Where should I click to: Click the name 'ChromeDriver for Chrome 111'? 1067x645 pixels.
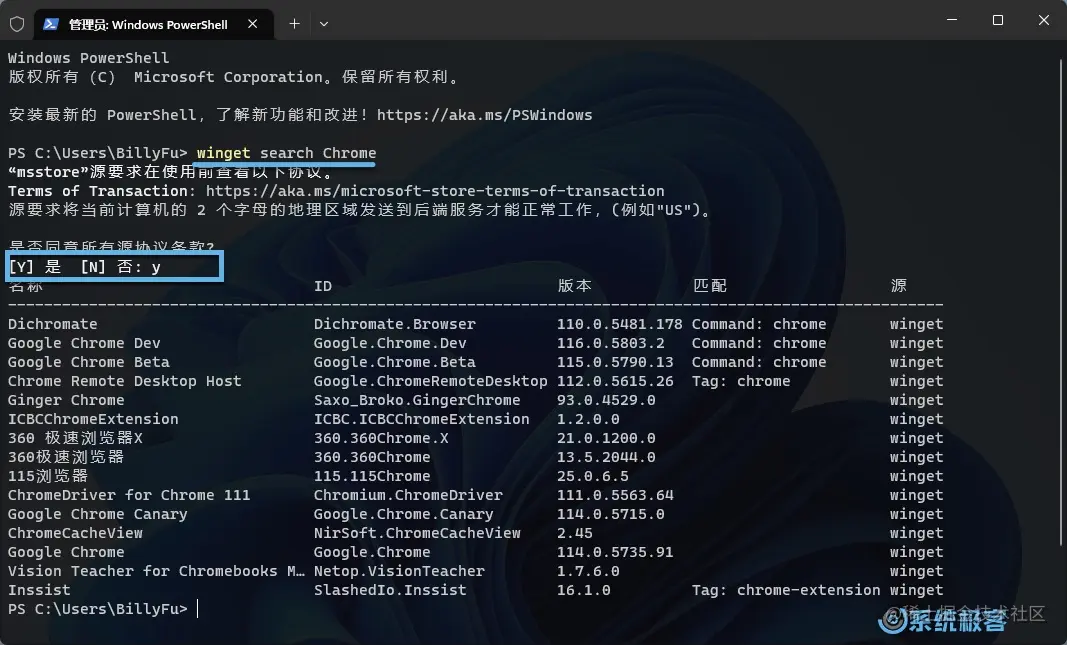click(129, 495)
